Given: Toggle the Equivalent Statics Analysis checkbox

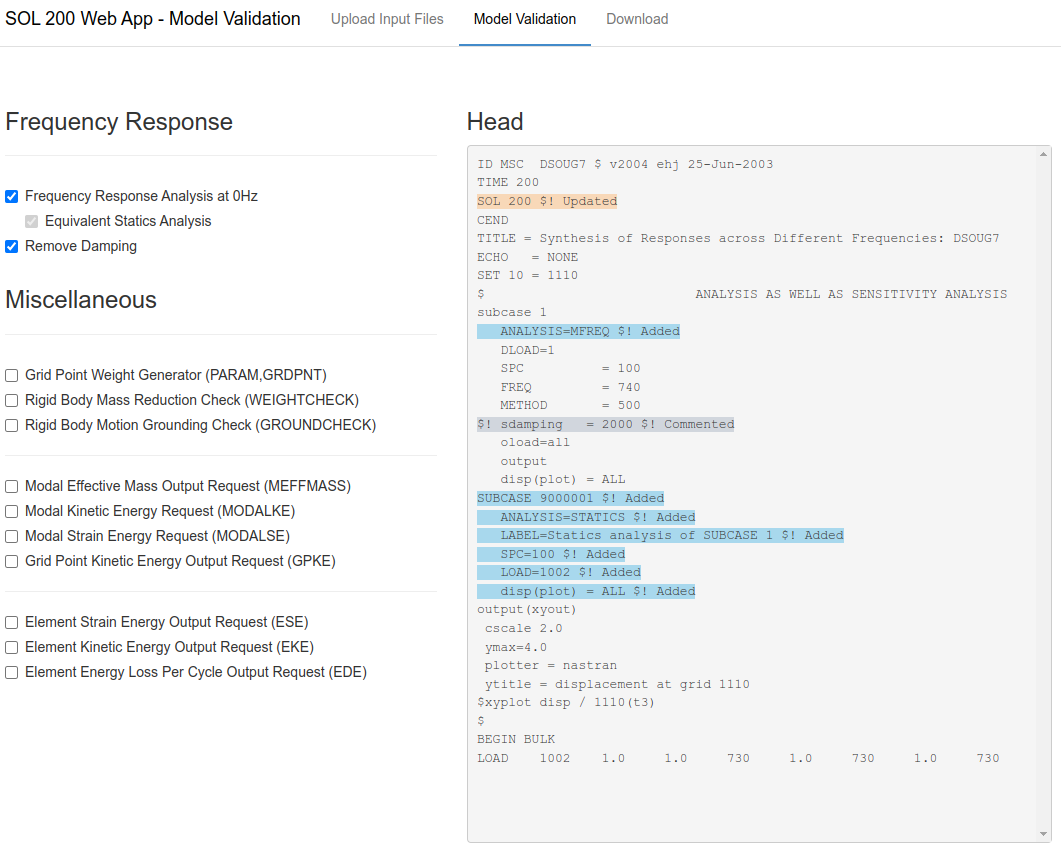Looking at the screenshot, I should click(31, 221).
